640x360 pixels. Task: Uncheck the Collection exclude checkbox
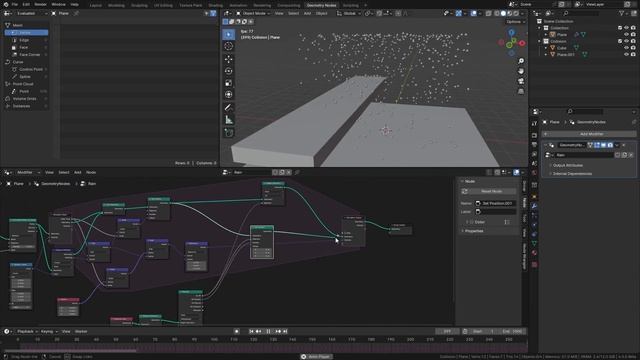[x=620, y=28]
